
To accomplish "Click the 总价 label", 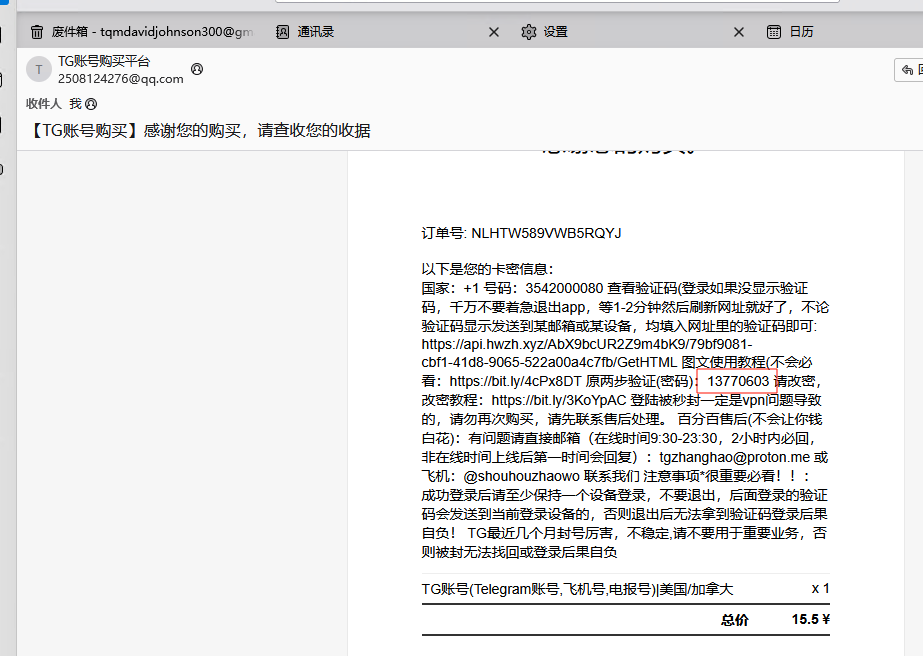I will [735, 619].
